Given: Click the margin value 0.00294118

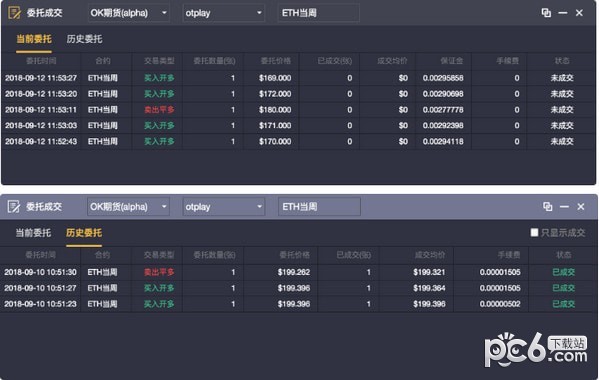Looking at the screenshot, I should click(x=443, y=141).
